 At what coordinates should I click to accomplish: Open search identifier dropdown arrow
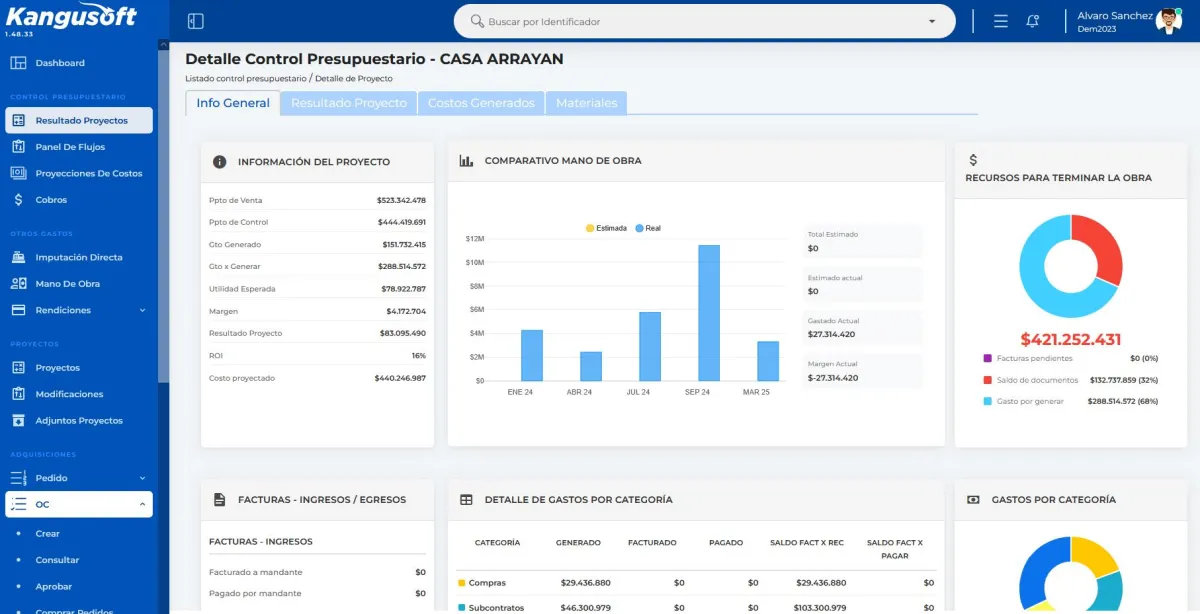932,21
